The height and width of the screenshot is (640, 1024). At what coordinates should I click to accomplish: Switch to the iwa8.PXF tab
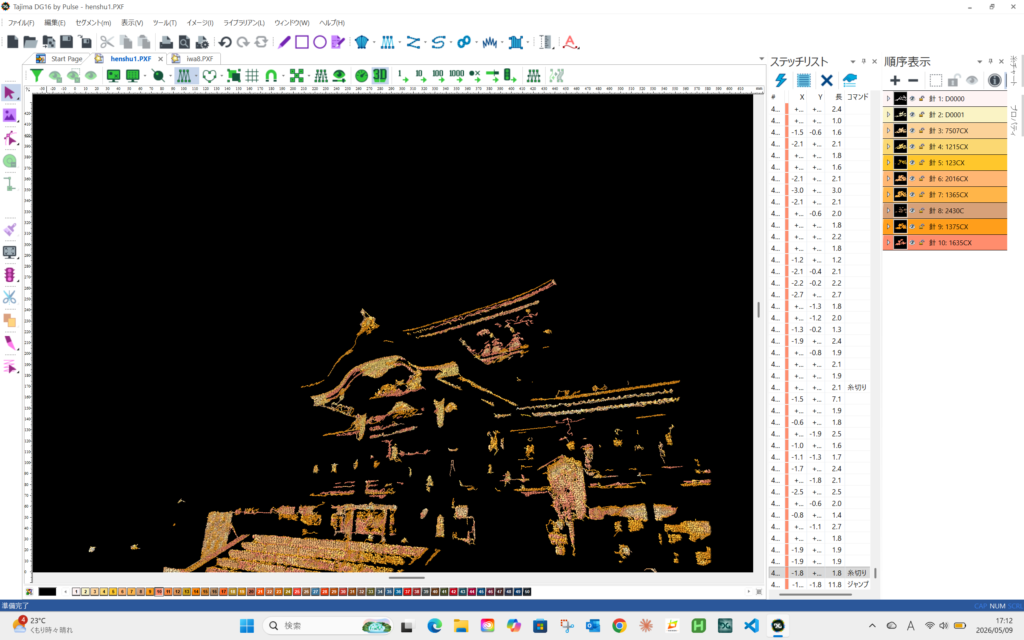point(200,59)
